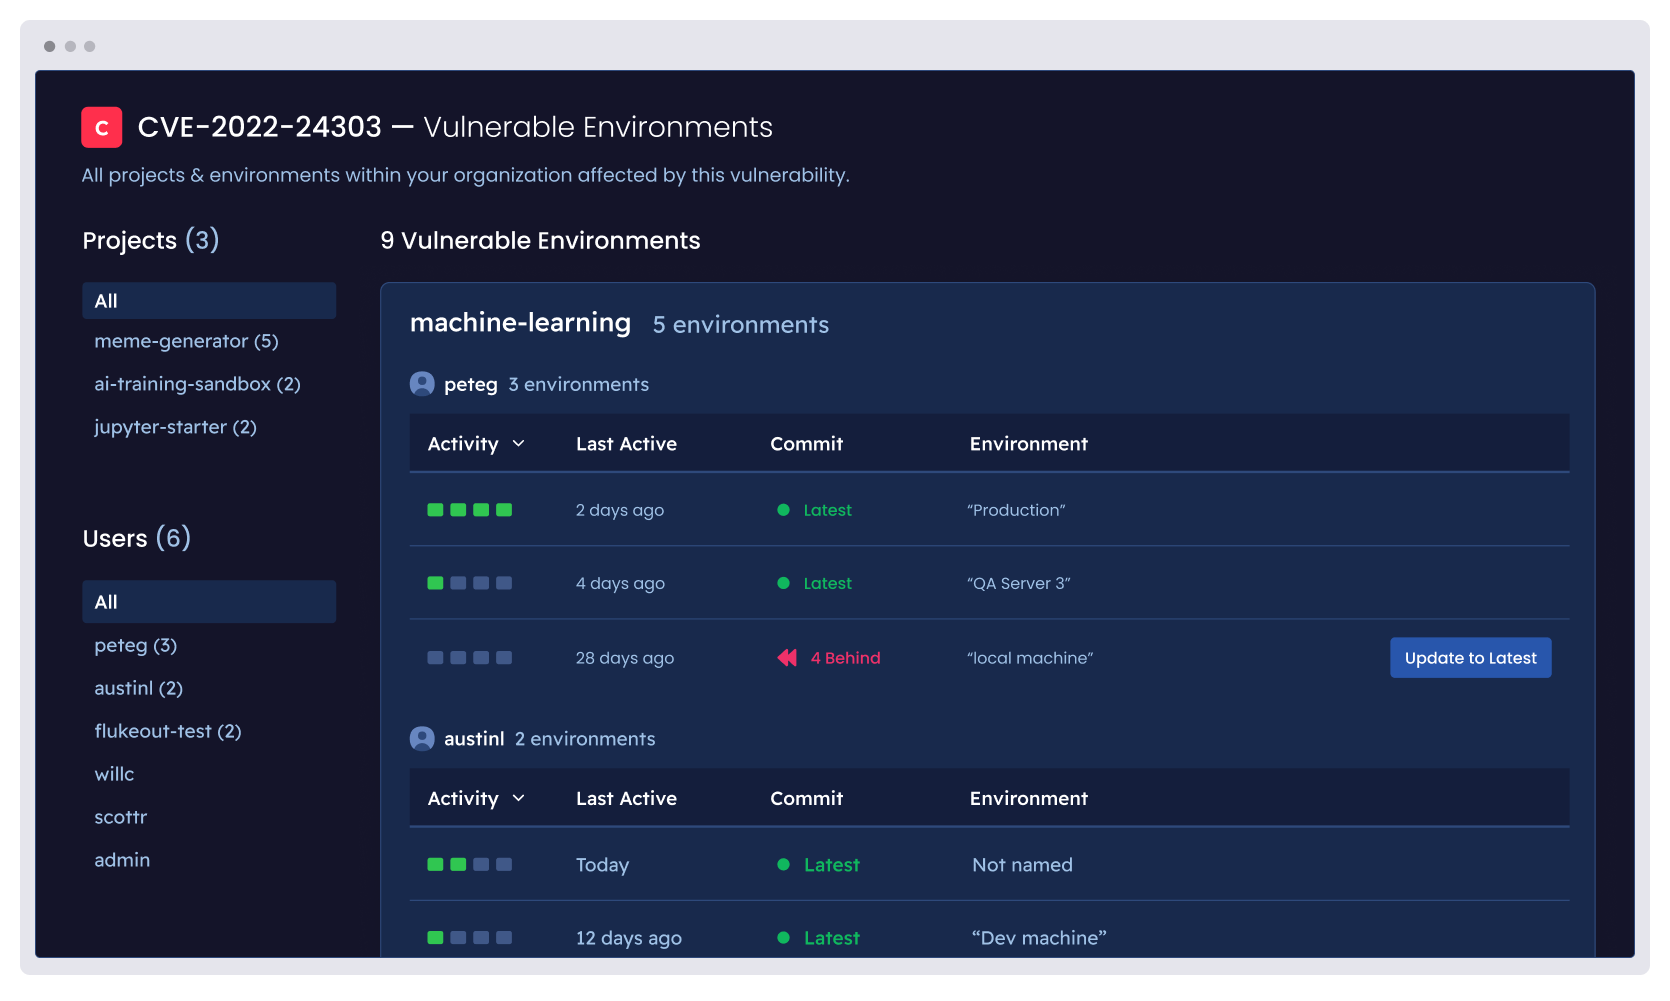
Task: Click the green status dot next to QA Server 3
Action: pyautogui.click(x=783, y=583)
